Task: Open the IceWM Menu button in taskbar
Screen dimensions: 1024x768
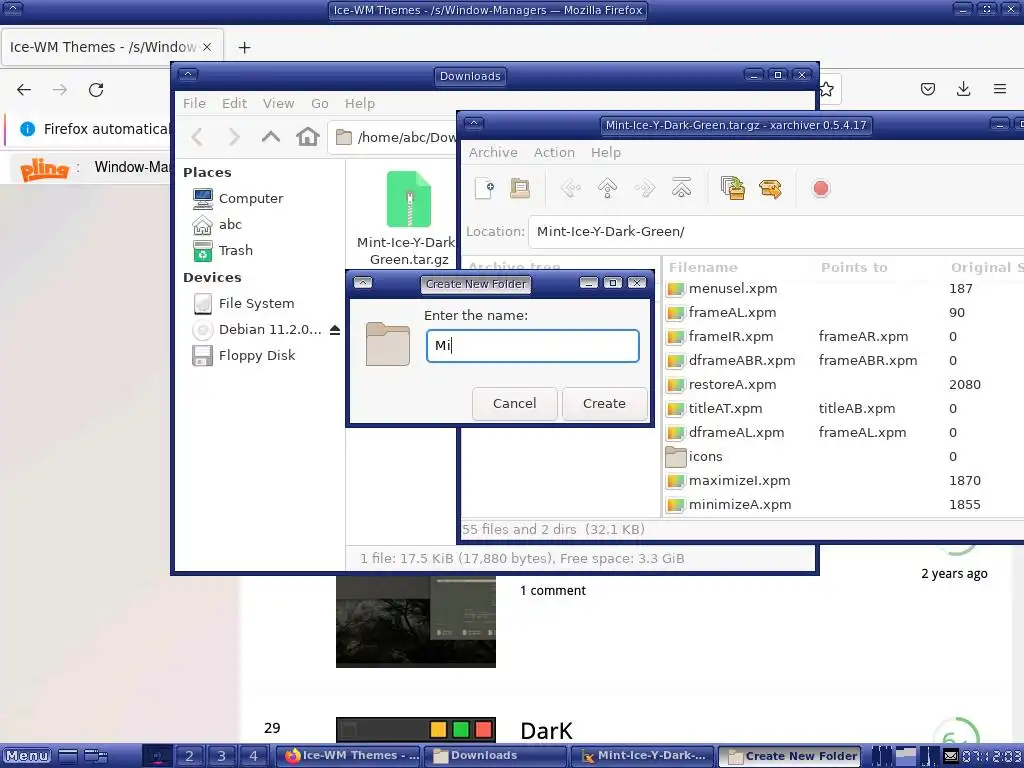Action: coord(27,756)
